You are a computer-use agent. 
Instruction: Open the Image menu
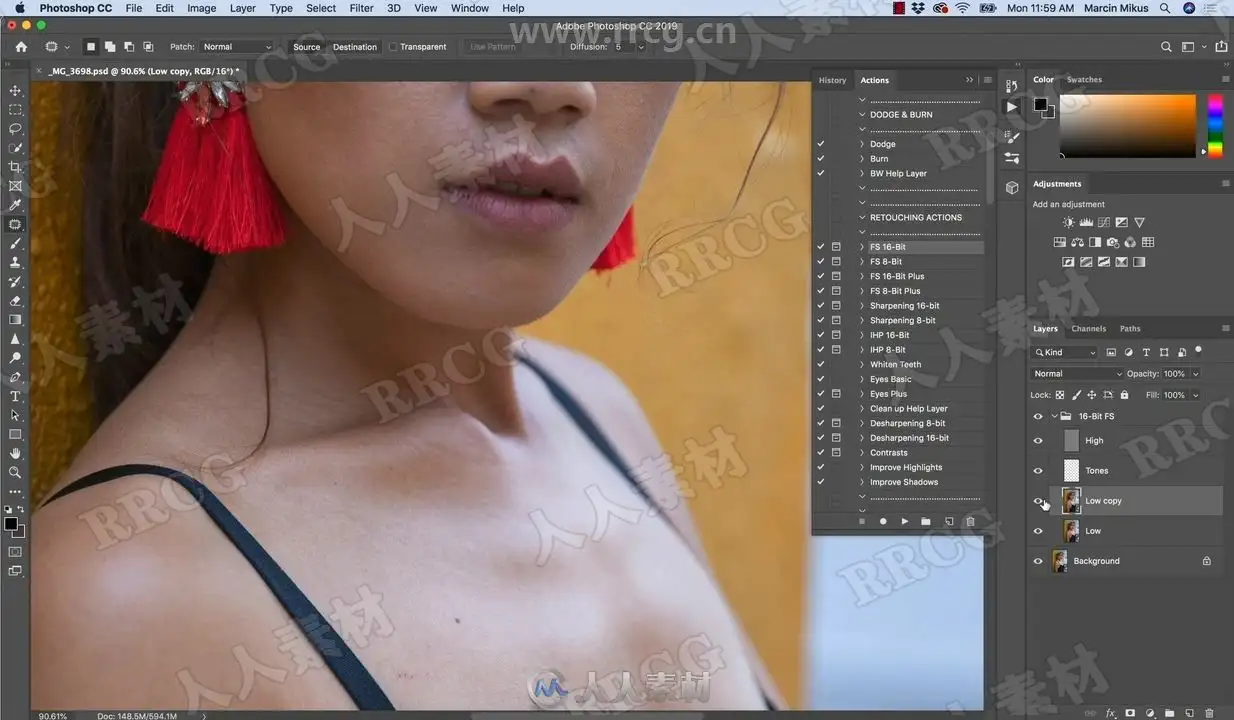click(x=201, y=8)
